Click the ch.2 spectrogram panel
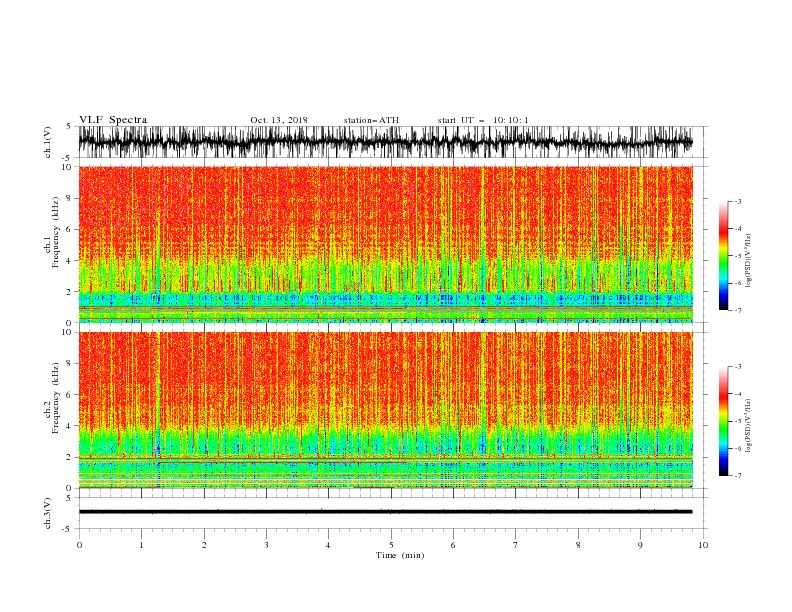 coord(385,410)
